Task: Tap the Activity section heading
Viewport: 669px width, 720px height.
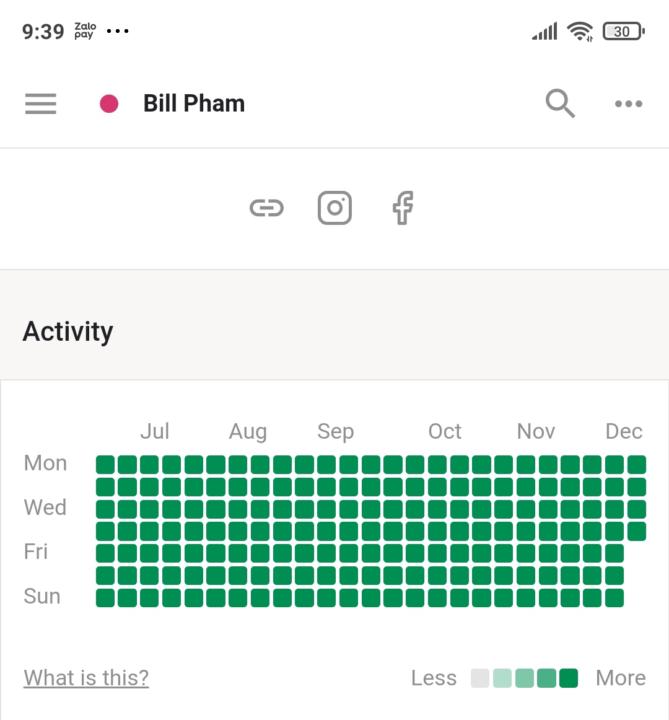Action: [x=68, y=331]
